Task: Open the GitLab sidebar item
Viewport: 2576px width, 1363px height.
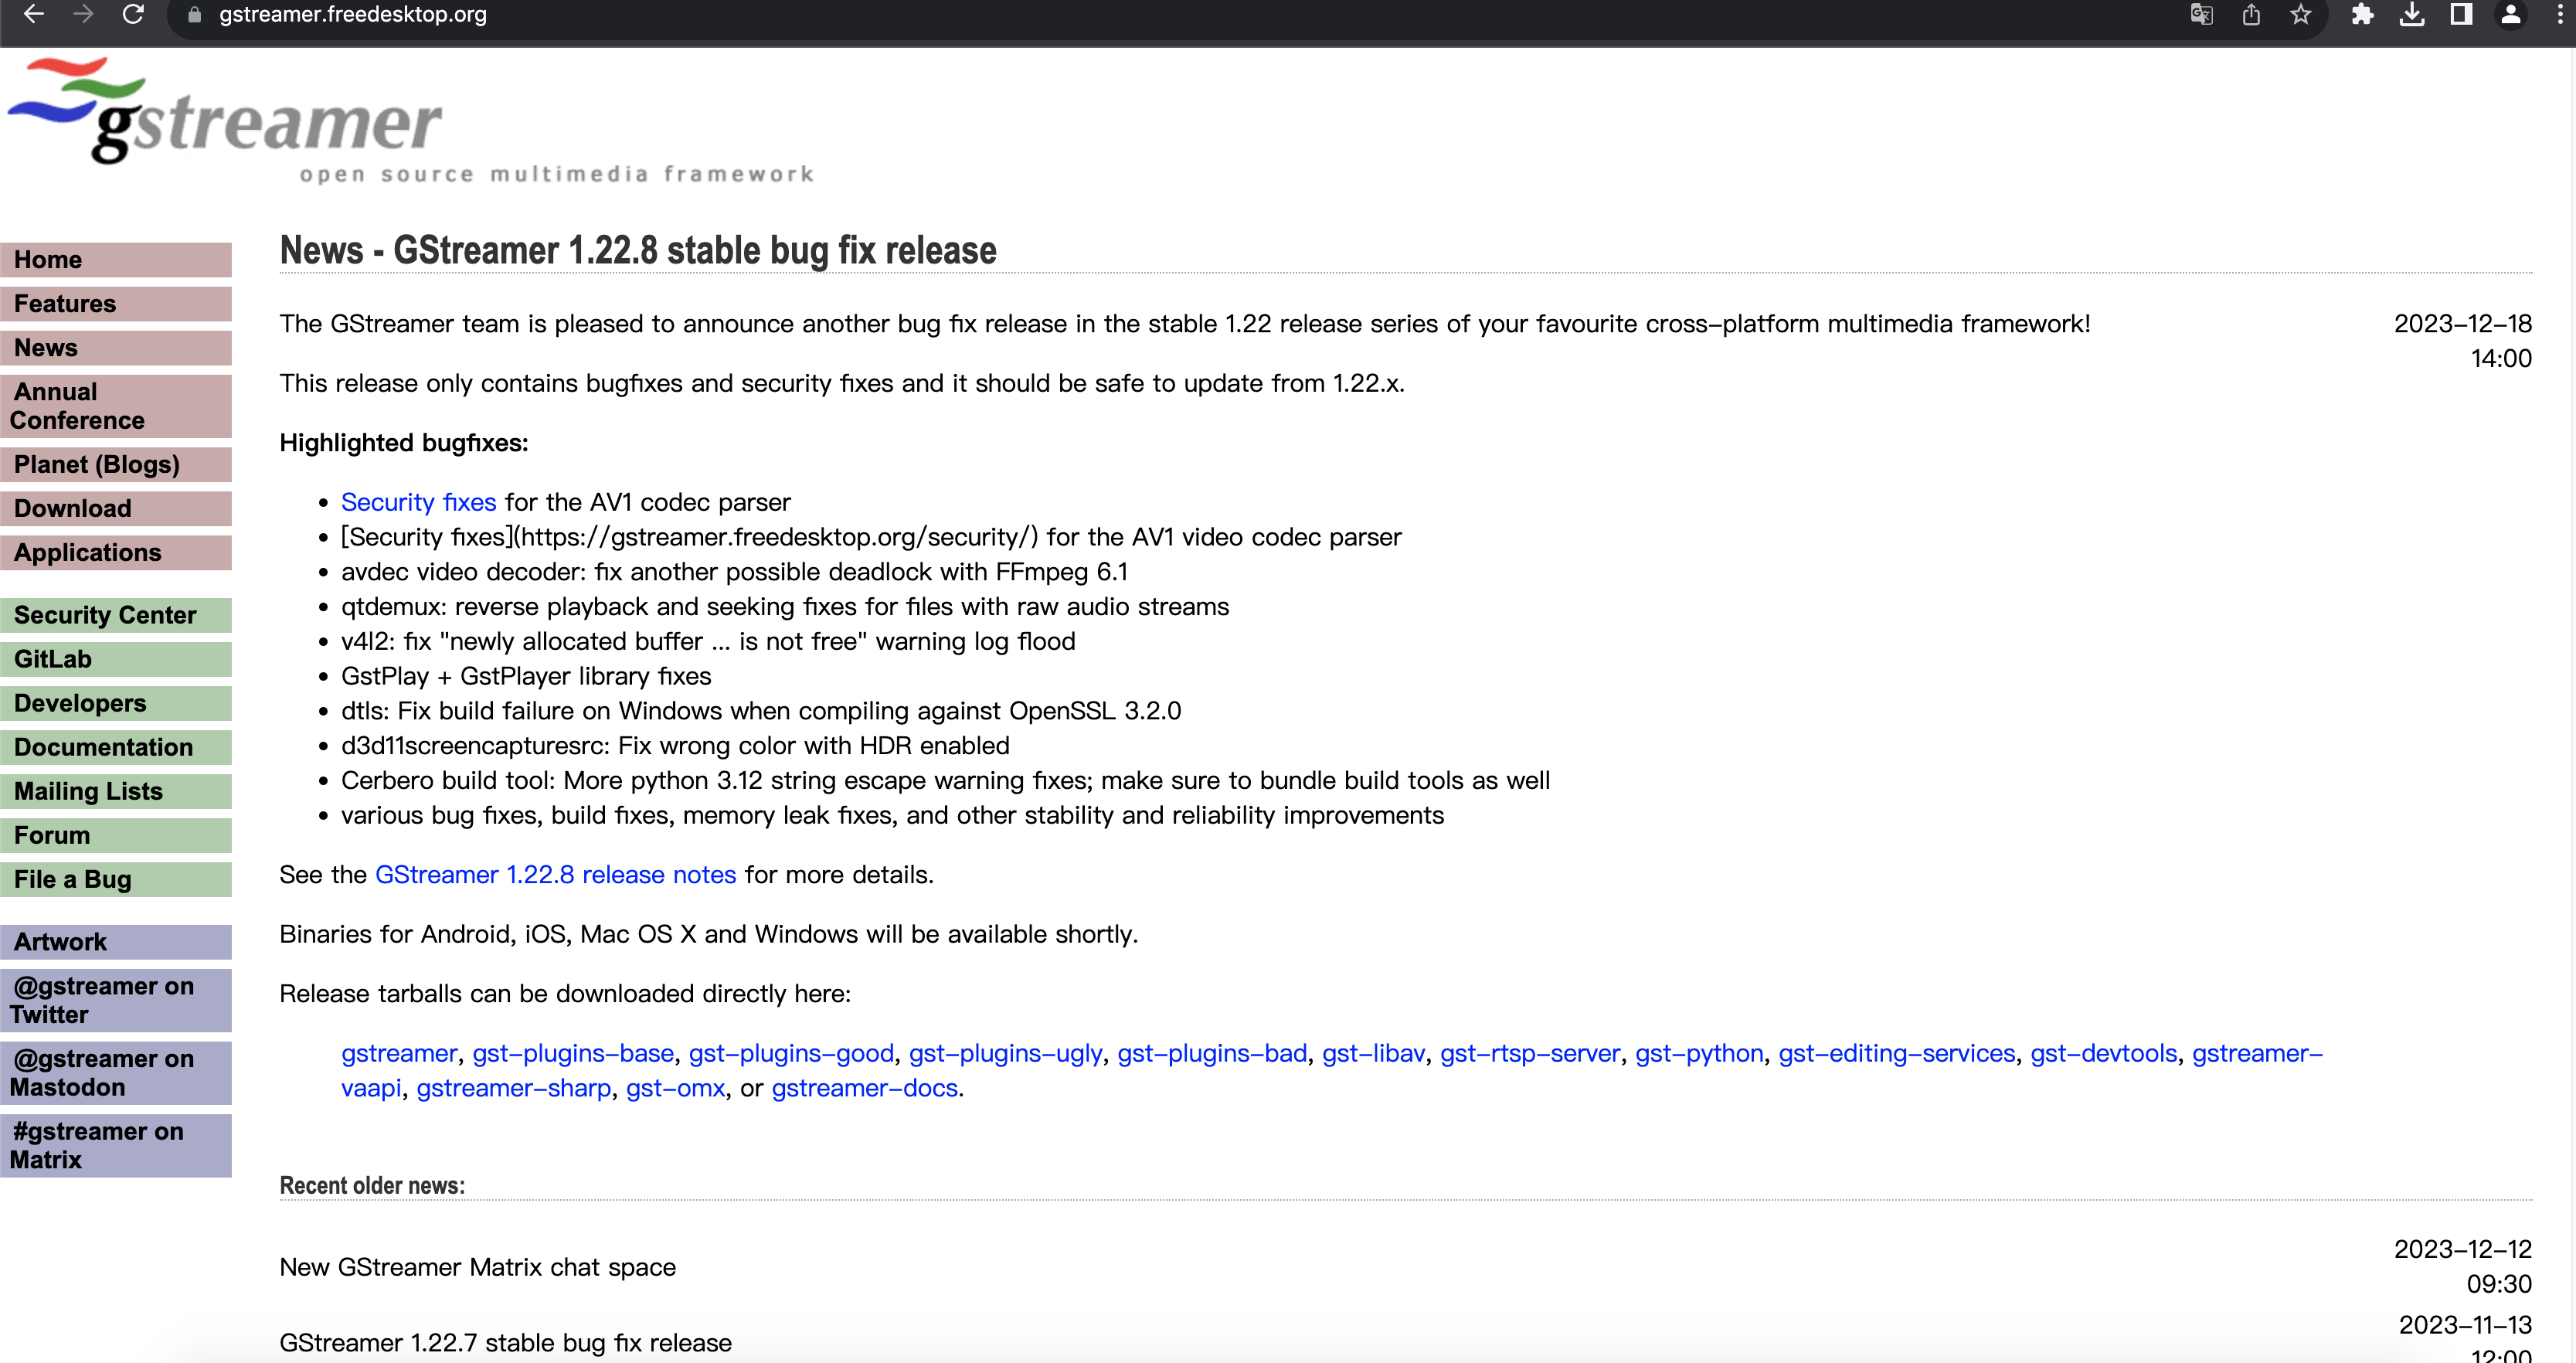Action: click(116, 659)
